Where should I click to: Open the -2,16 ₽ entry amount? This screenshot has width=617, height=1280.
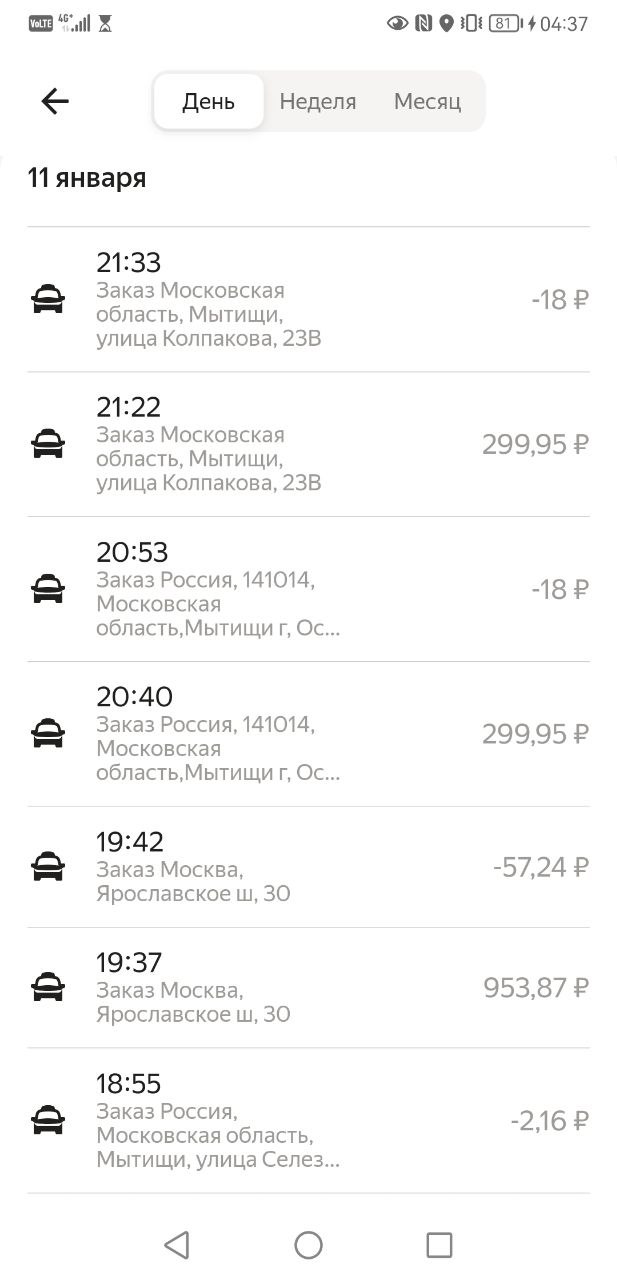[x=549, y=1121]
